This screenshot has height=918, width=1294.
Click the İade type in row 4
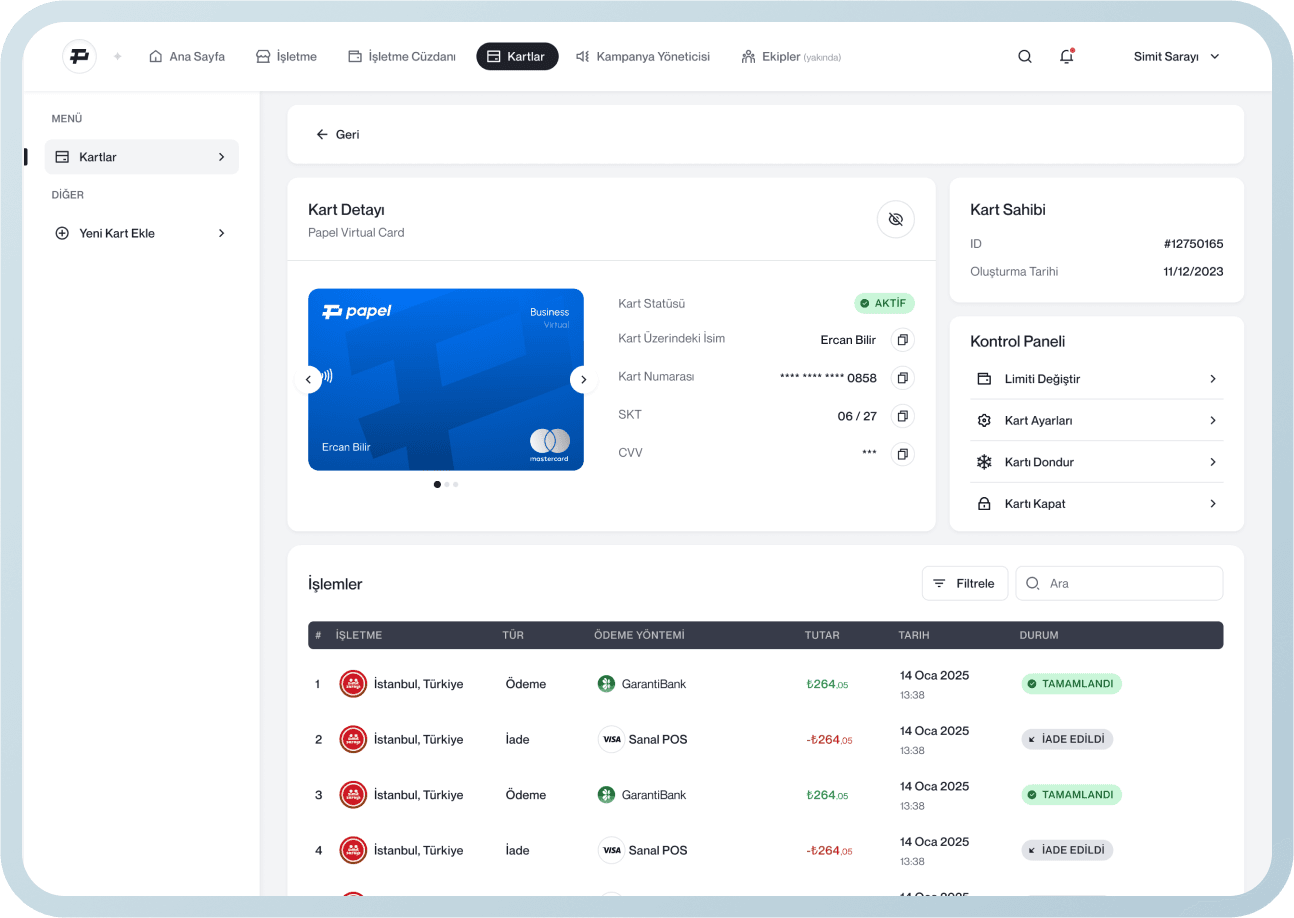click(517, 851)
